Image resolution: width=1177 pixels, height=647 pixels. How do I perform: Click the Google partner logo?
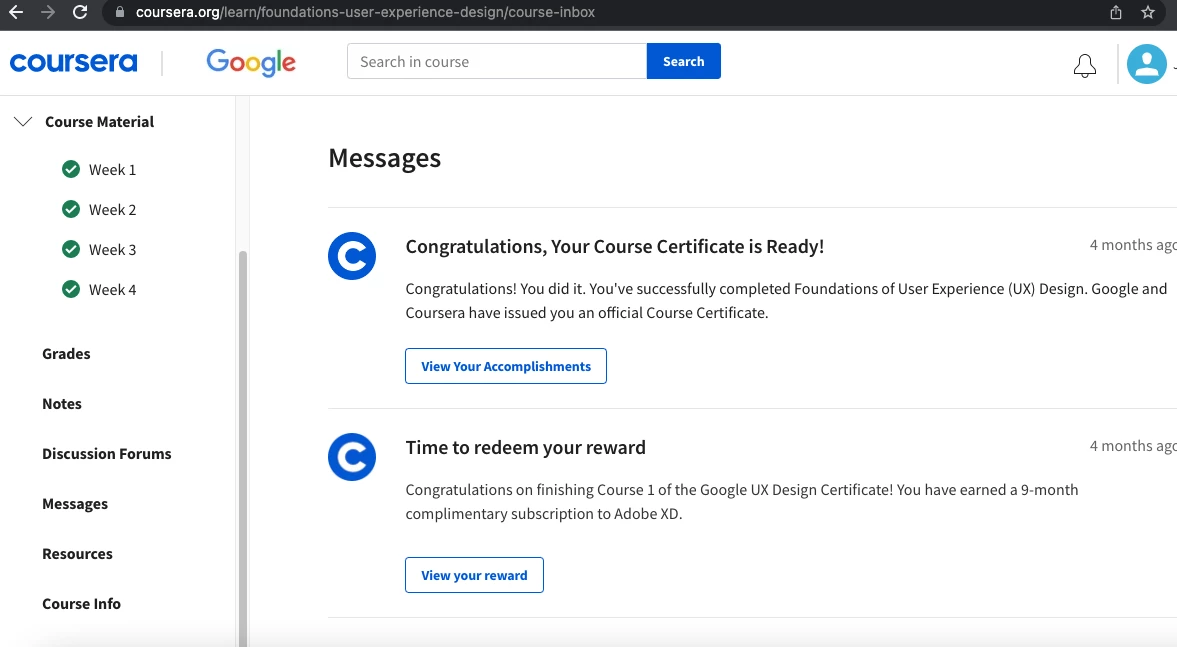[x=251, y=62]
